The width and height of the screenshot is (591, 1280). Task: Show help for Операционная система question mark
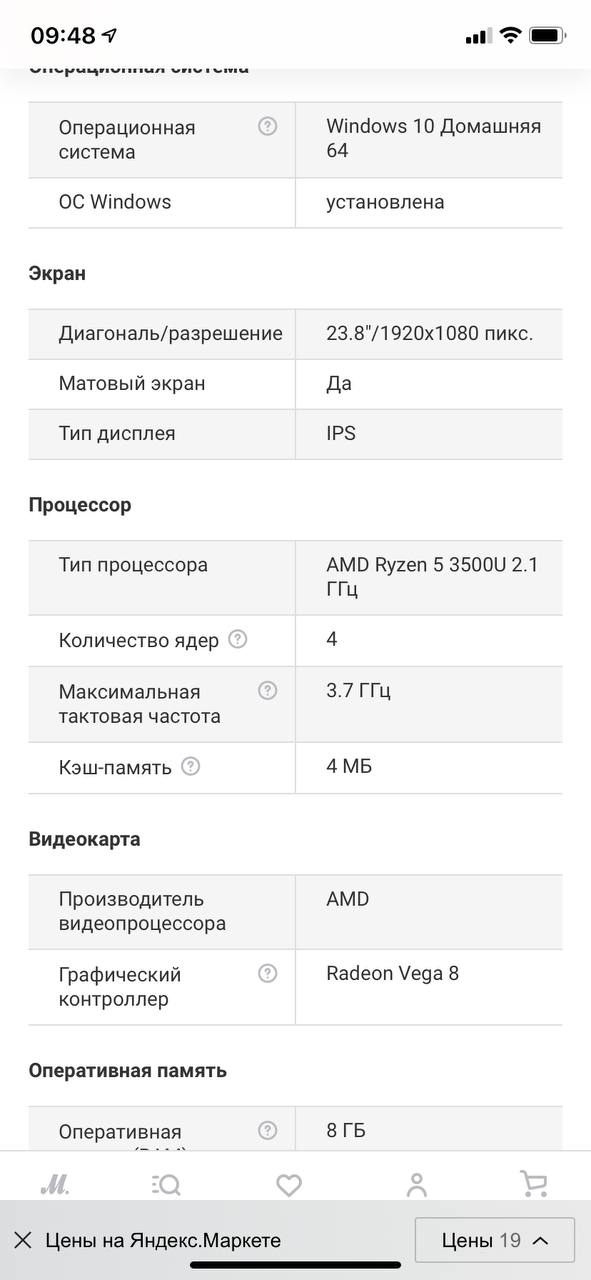pyautogui.click(x=267, y=126)
